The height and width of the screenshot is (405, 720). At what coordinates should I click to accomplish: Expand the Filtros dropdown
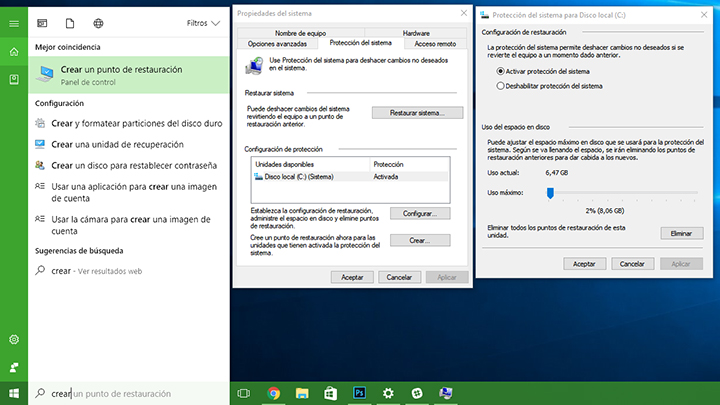(203, 23)
